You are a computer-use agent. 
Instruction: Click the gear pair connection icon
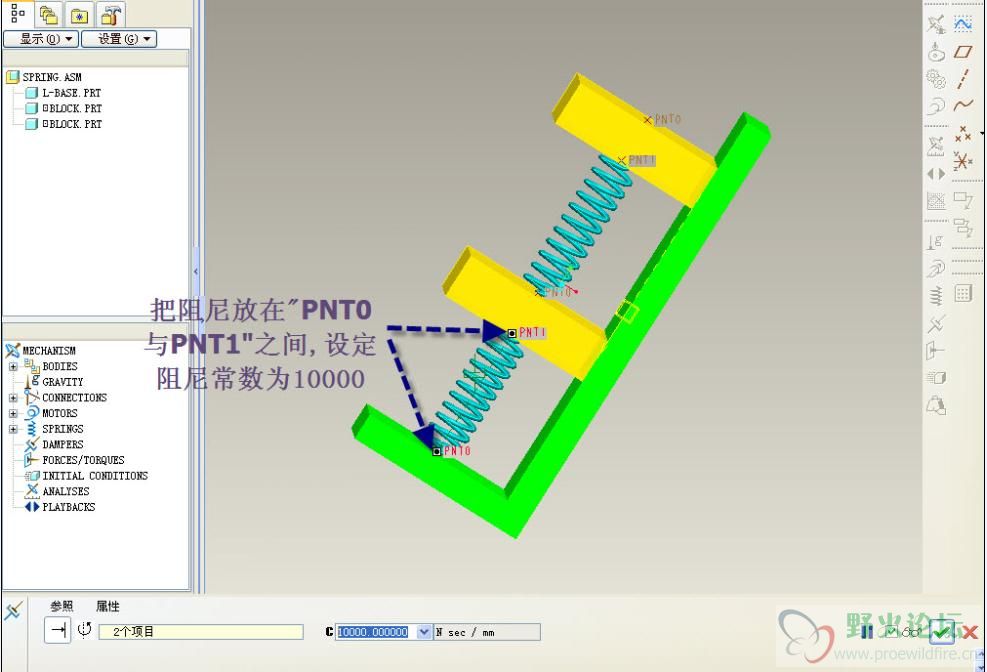click(936, 79)
